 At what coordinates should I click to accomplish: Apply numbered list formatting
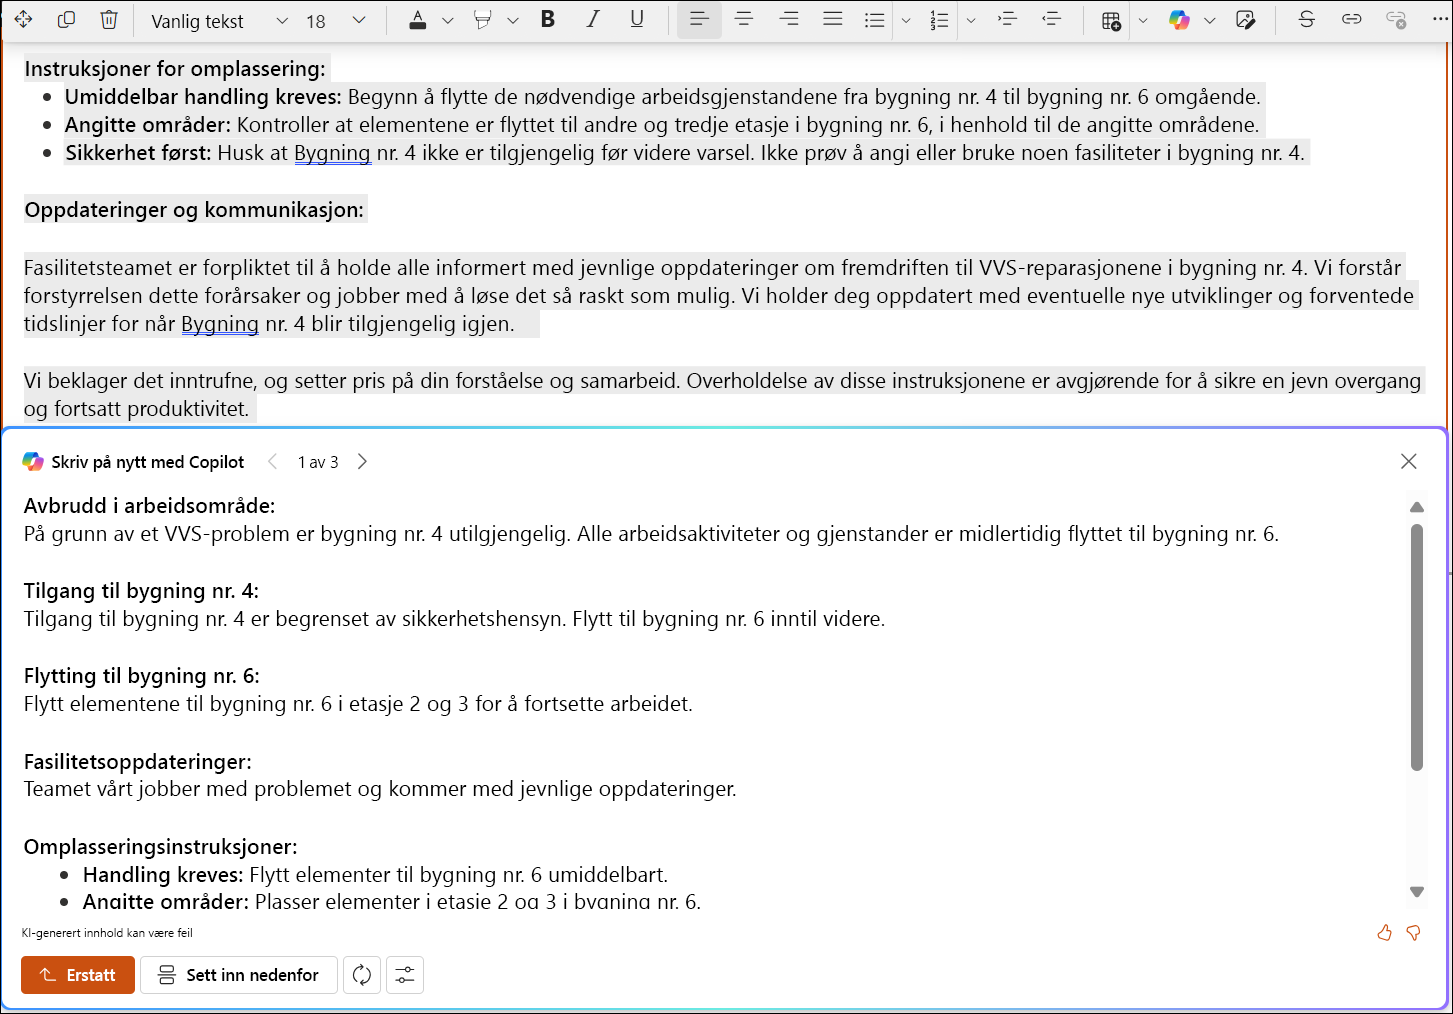(939, 20)
